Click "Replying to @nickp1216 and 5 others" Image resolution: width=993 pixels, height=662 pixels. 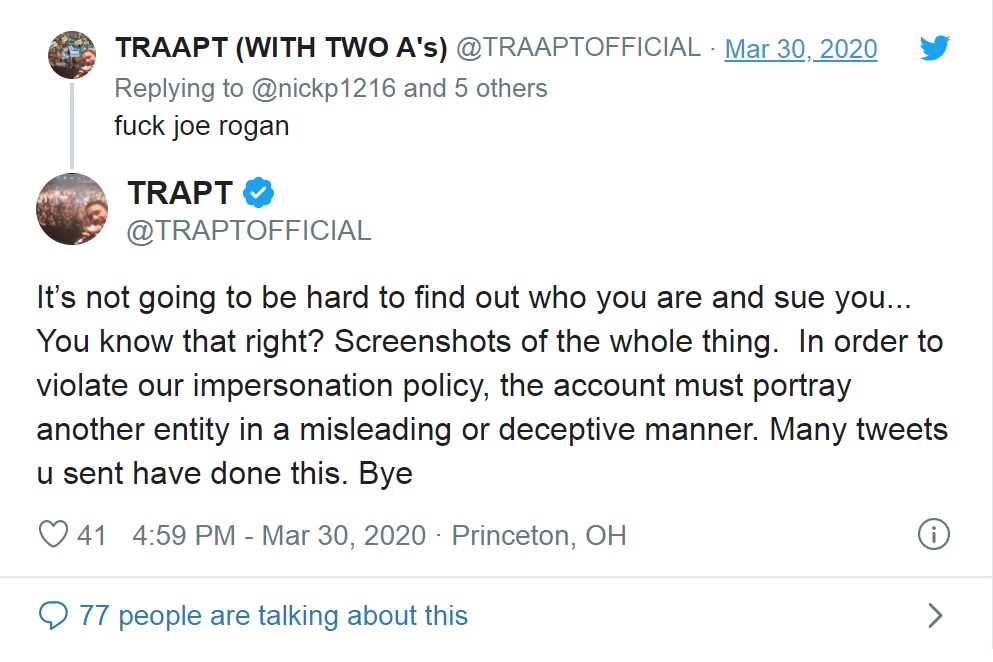(x=331, y=89)
